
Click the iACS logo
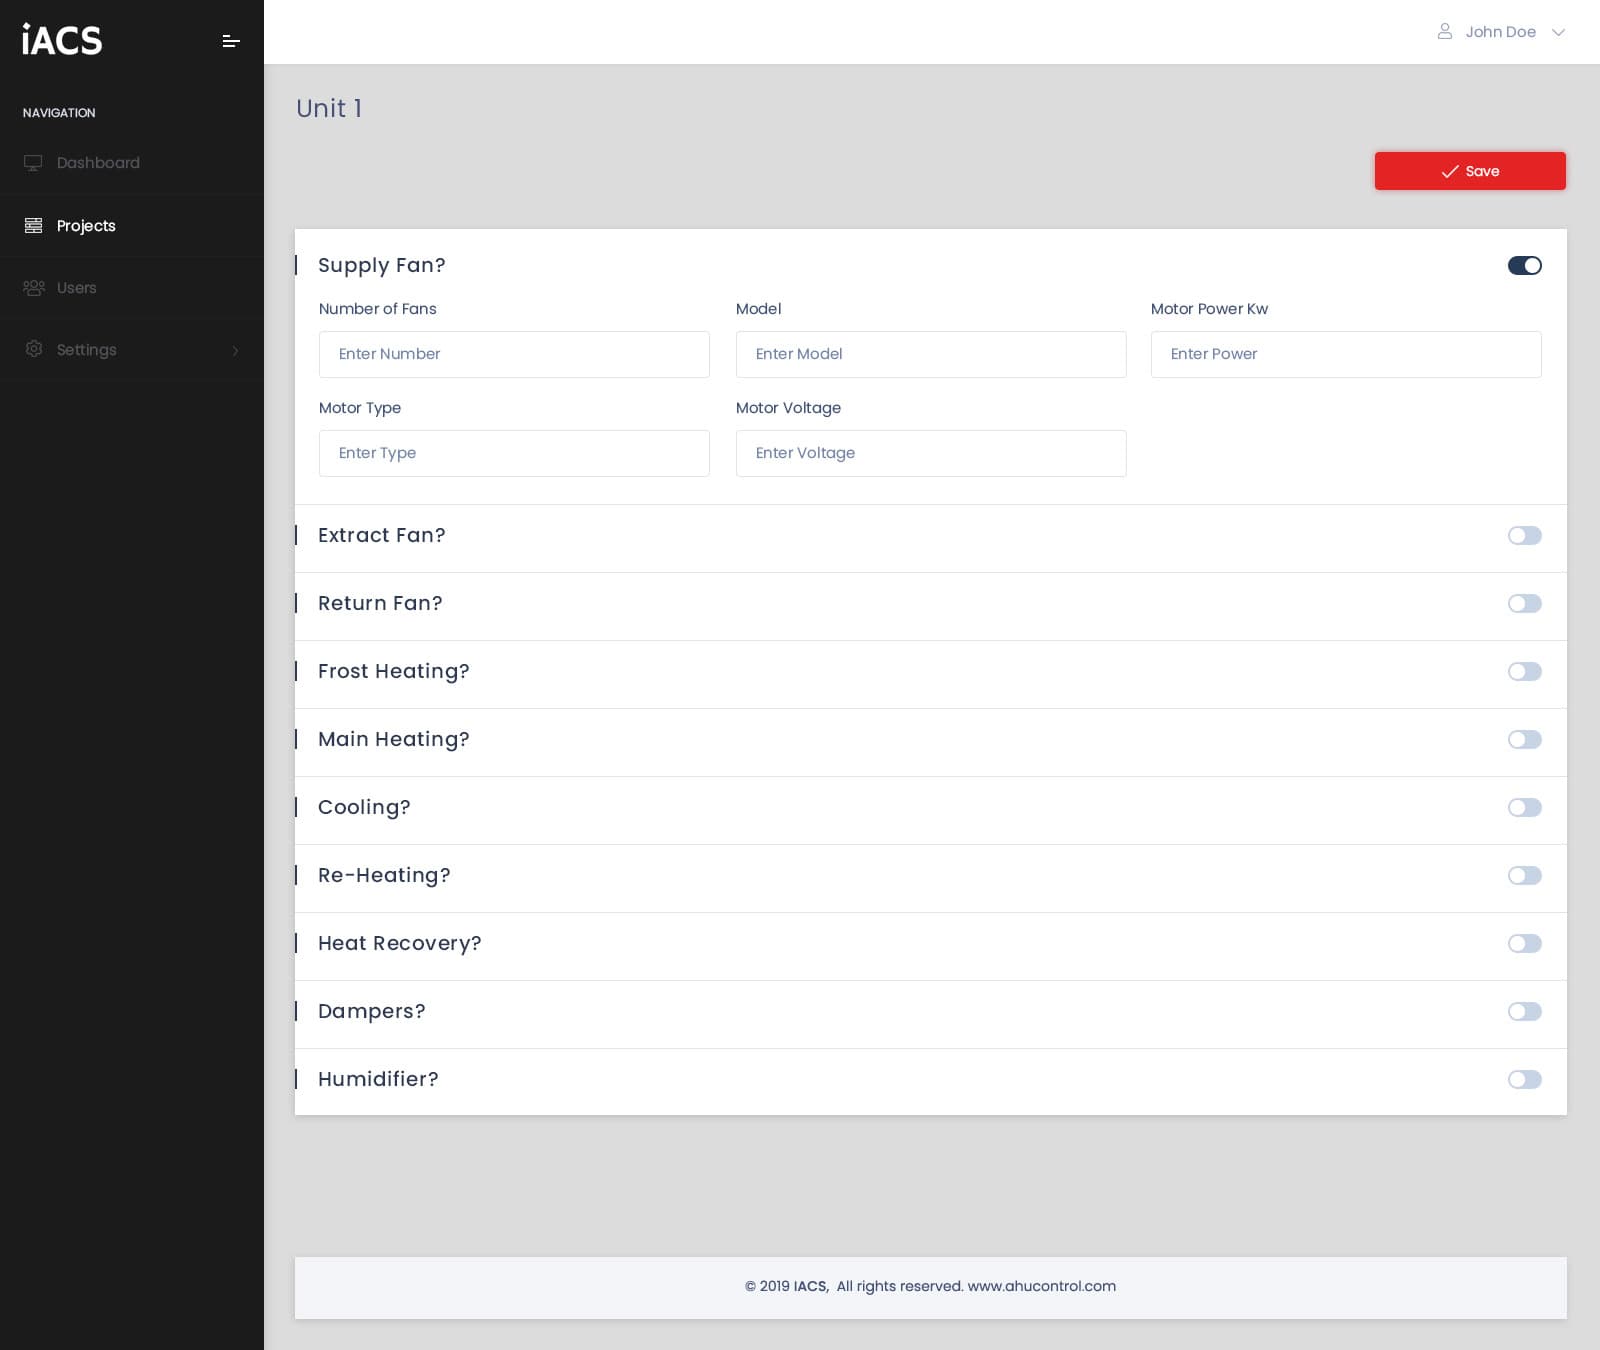62,40
